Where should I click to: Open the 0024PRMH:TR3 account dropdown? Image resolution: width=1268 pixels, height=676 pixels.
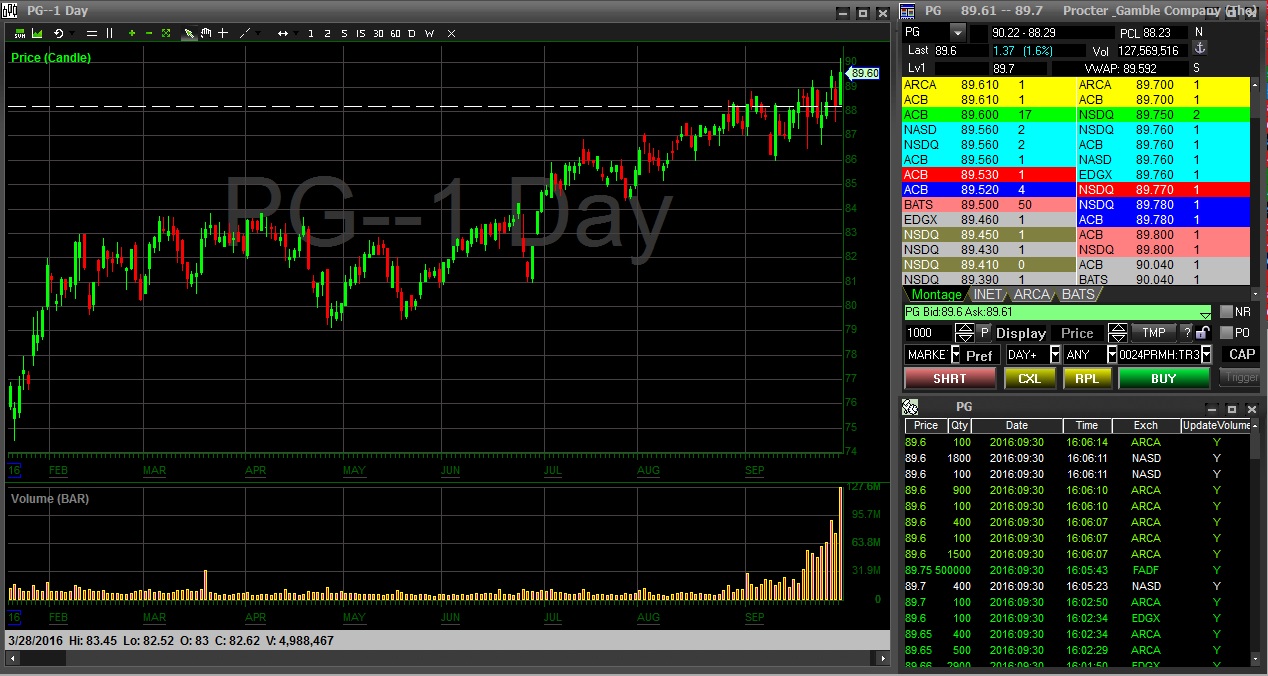(1206, 355)
